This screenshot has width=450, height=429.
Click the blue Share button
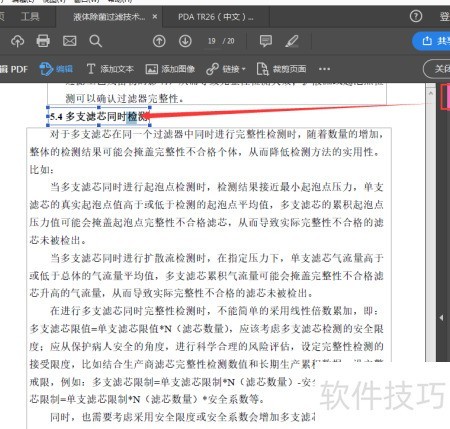(432, 41)
